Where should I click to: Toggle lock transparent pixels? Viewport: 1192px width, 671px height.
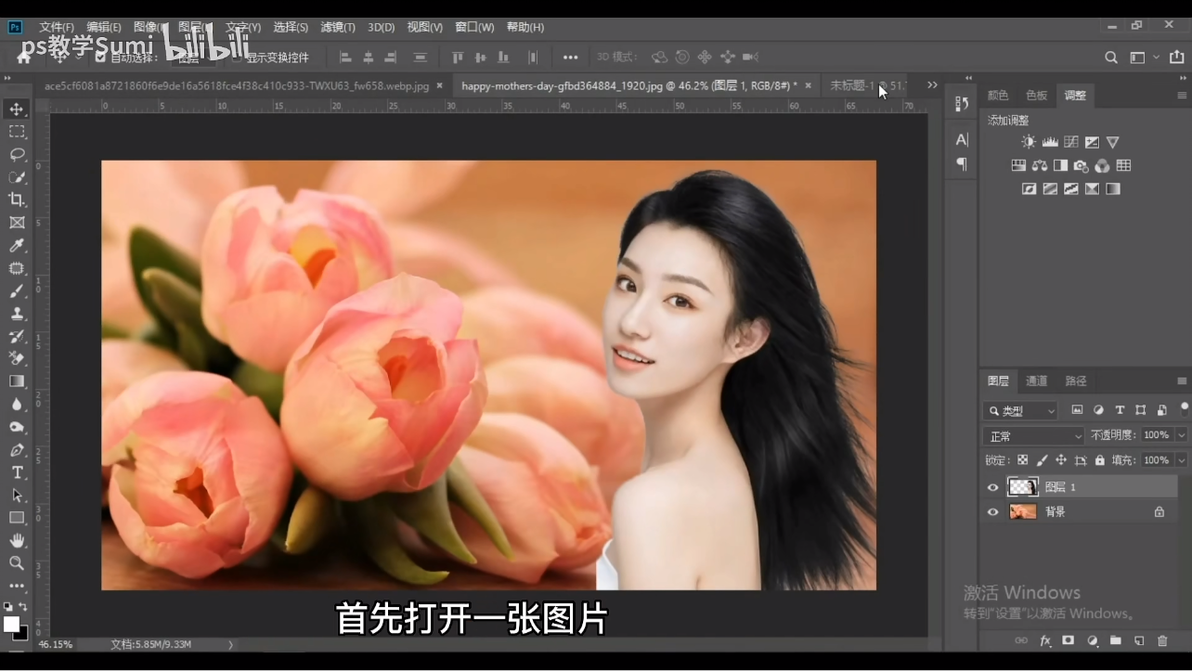click(x=1022, y=461)
